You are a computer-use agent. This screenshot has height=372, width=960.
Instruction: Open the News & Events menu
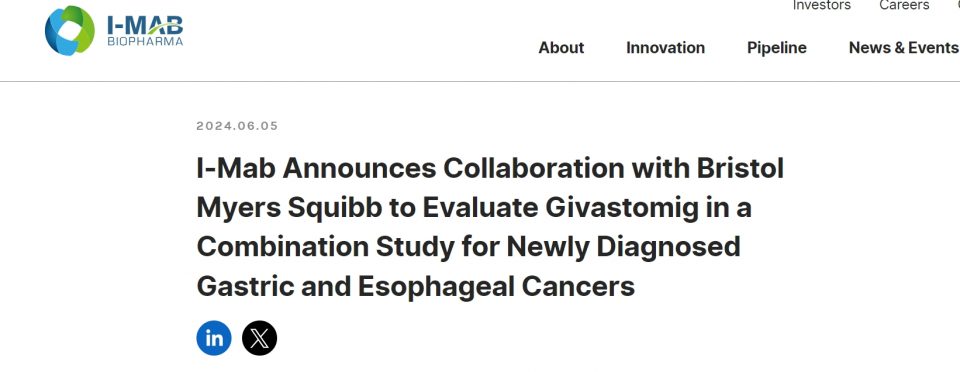[904, 48]
